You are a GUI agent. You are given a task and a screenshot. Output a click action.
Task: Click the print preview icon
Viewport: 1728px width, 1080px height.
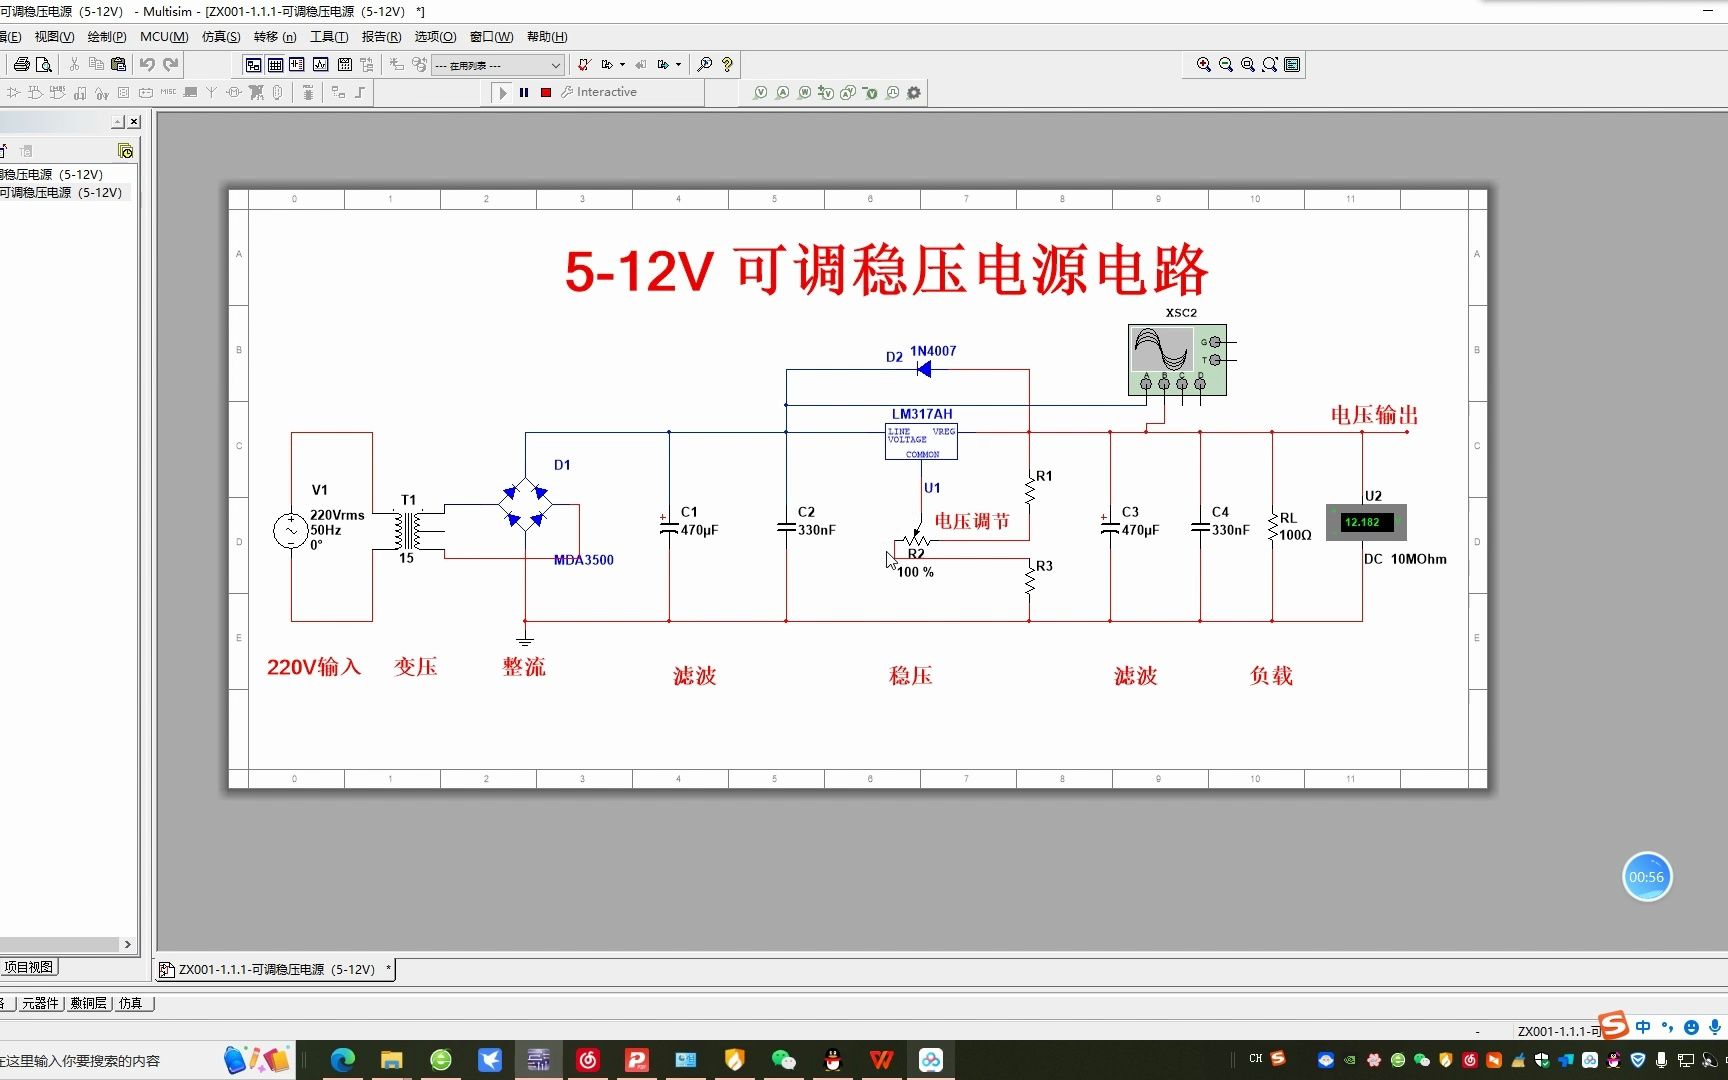tap(45, 64)
